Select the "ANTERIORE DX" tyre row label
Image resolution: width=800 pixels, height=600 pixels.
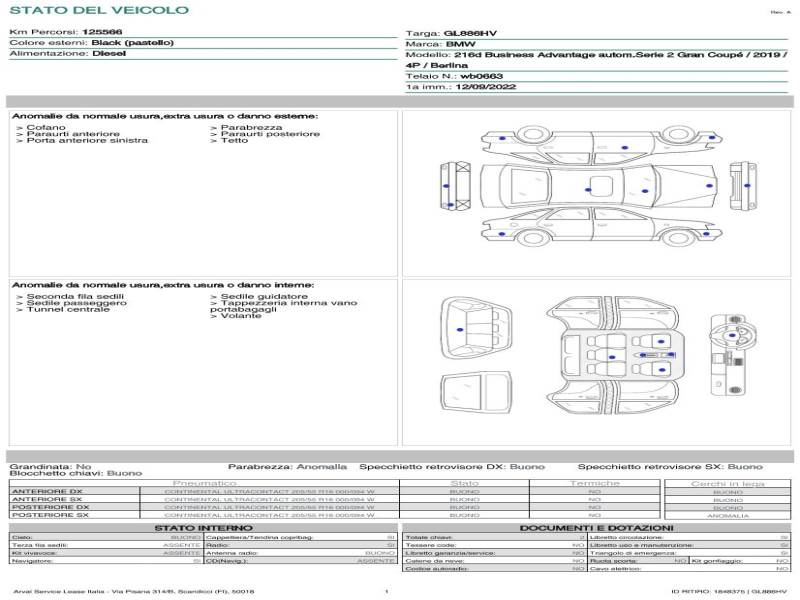point(47,492)
